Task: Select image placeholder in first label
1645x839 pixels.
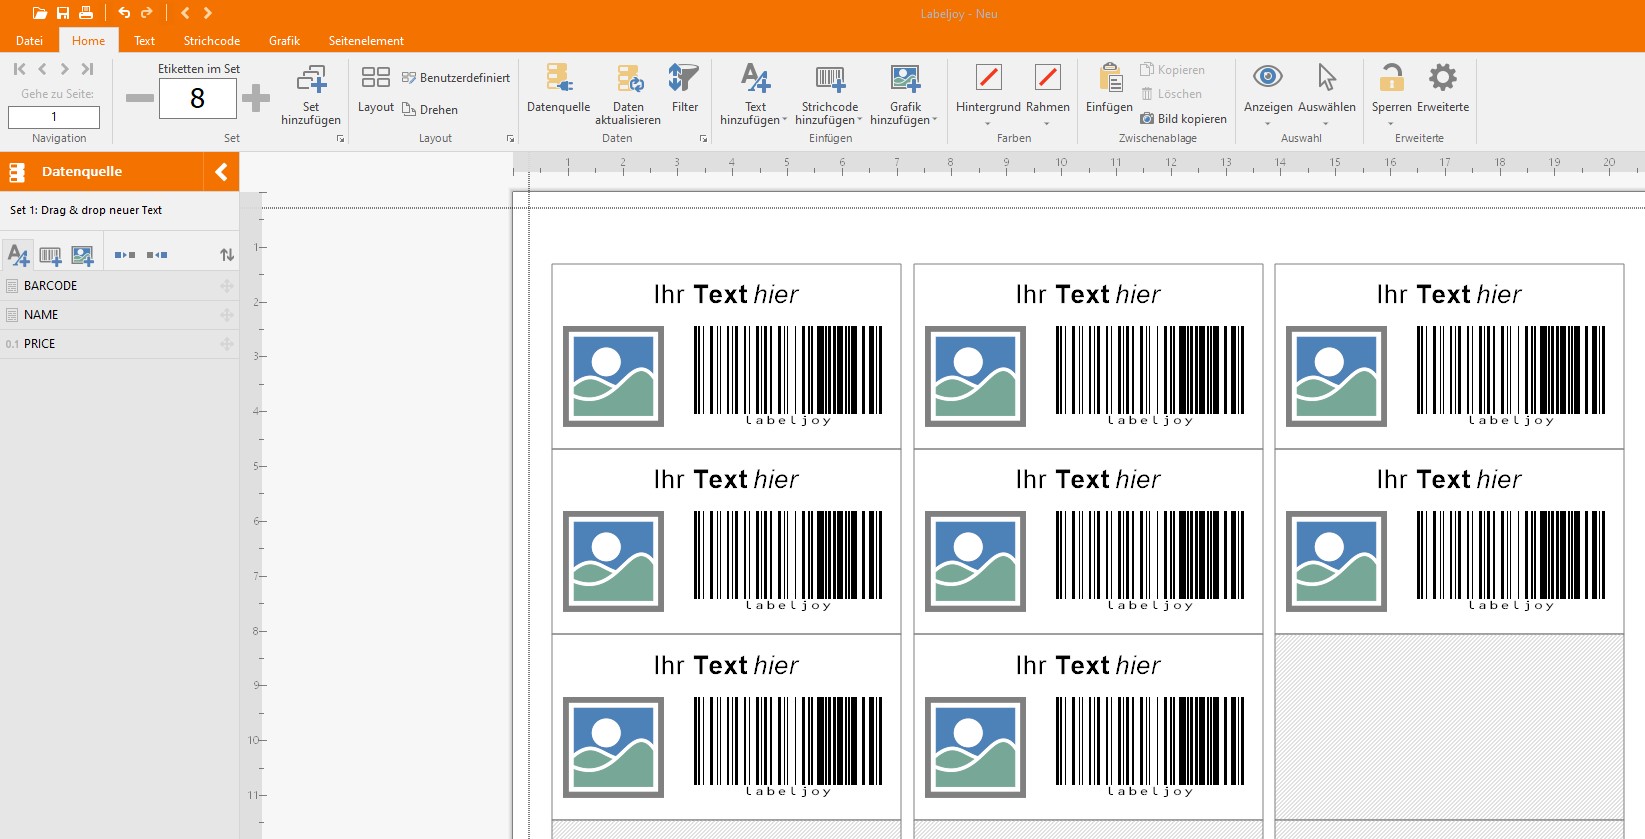Action: click(x=613, y=376)
